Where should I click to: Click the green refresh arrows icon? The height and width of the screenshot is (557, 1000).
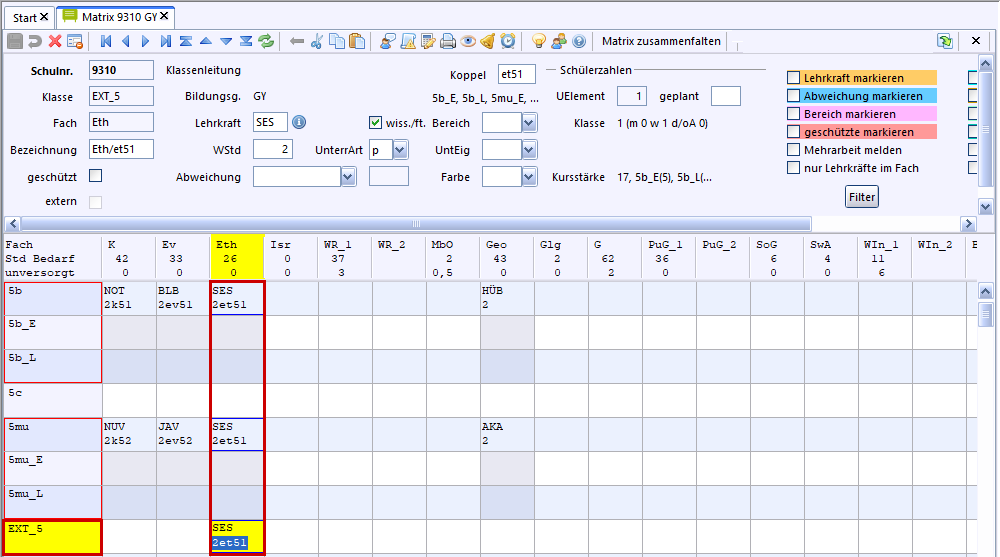point(266,41)
